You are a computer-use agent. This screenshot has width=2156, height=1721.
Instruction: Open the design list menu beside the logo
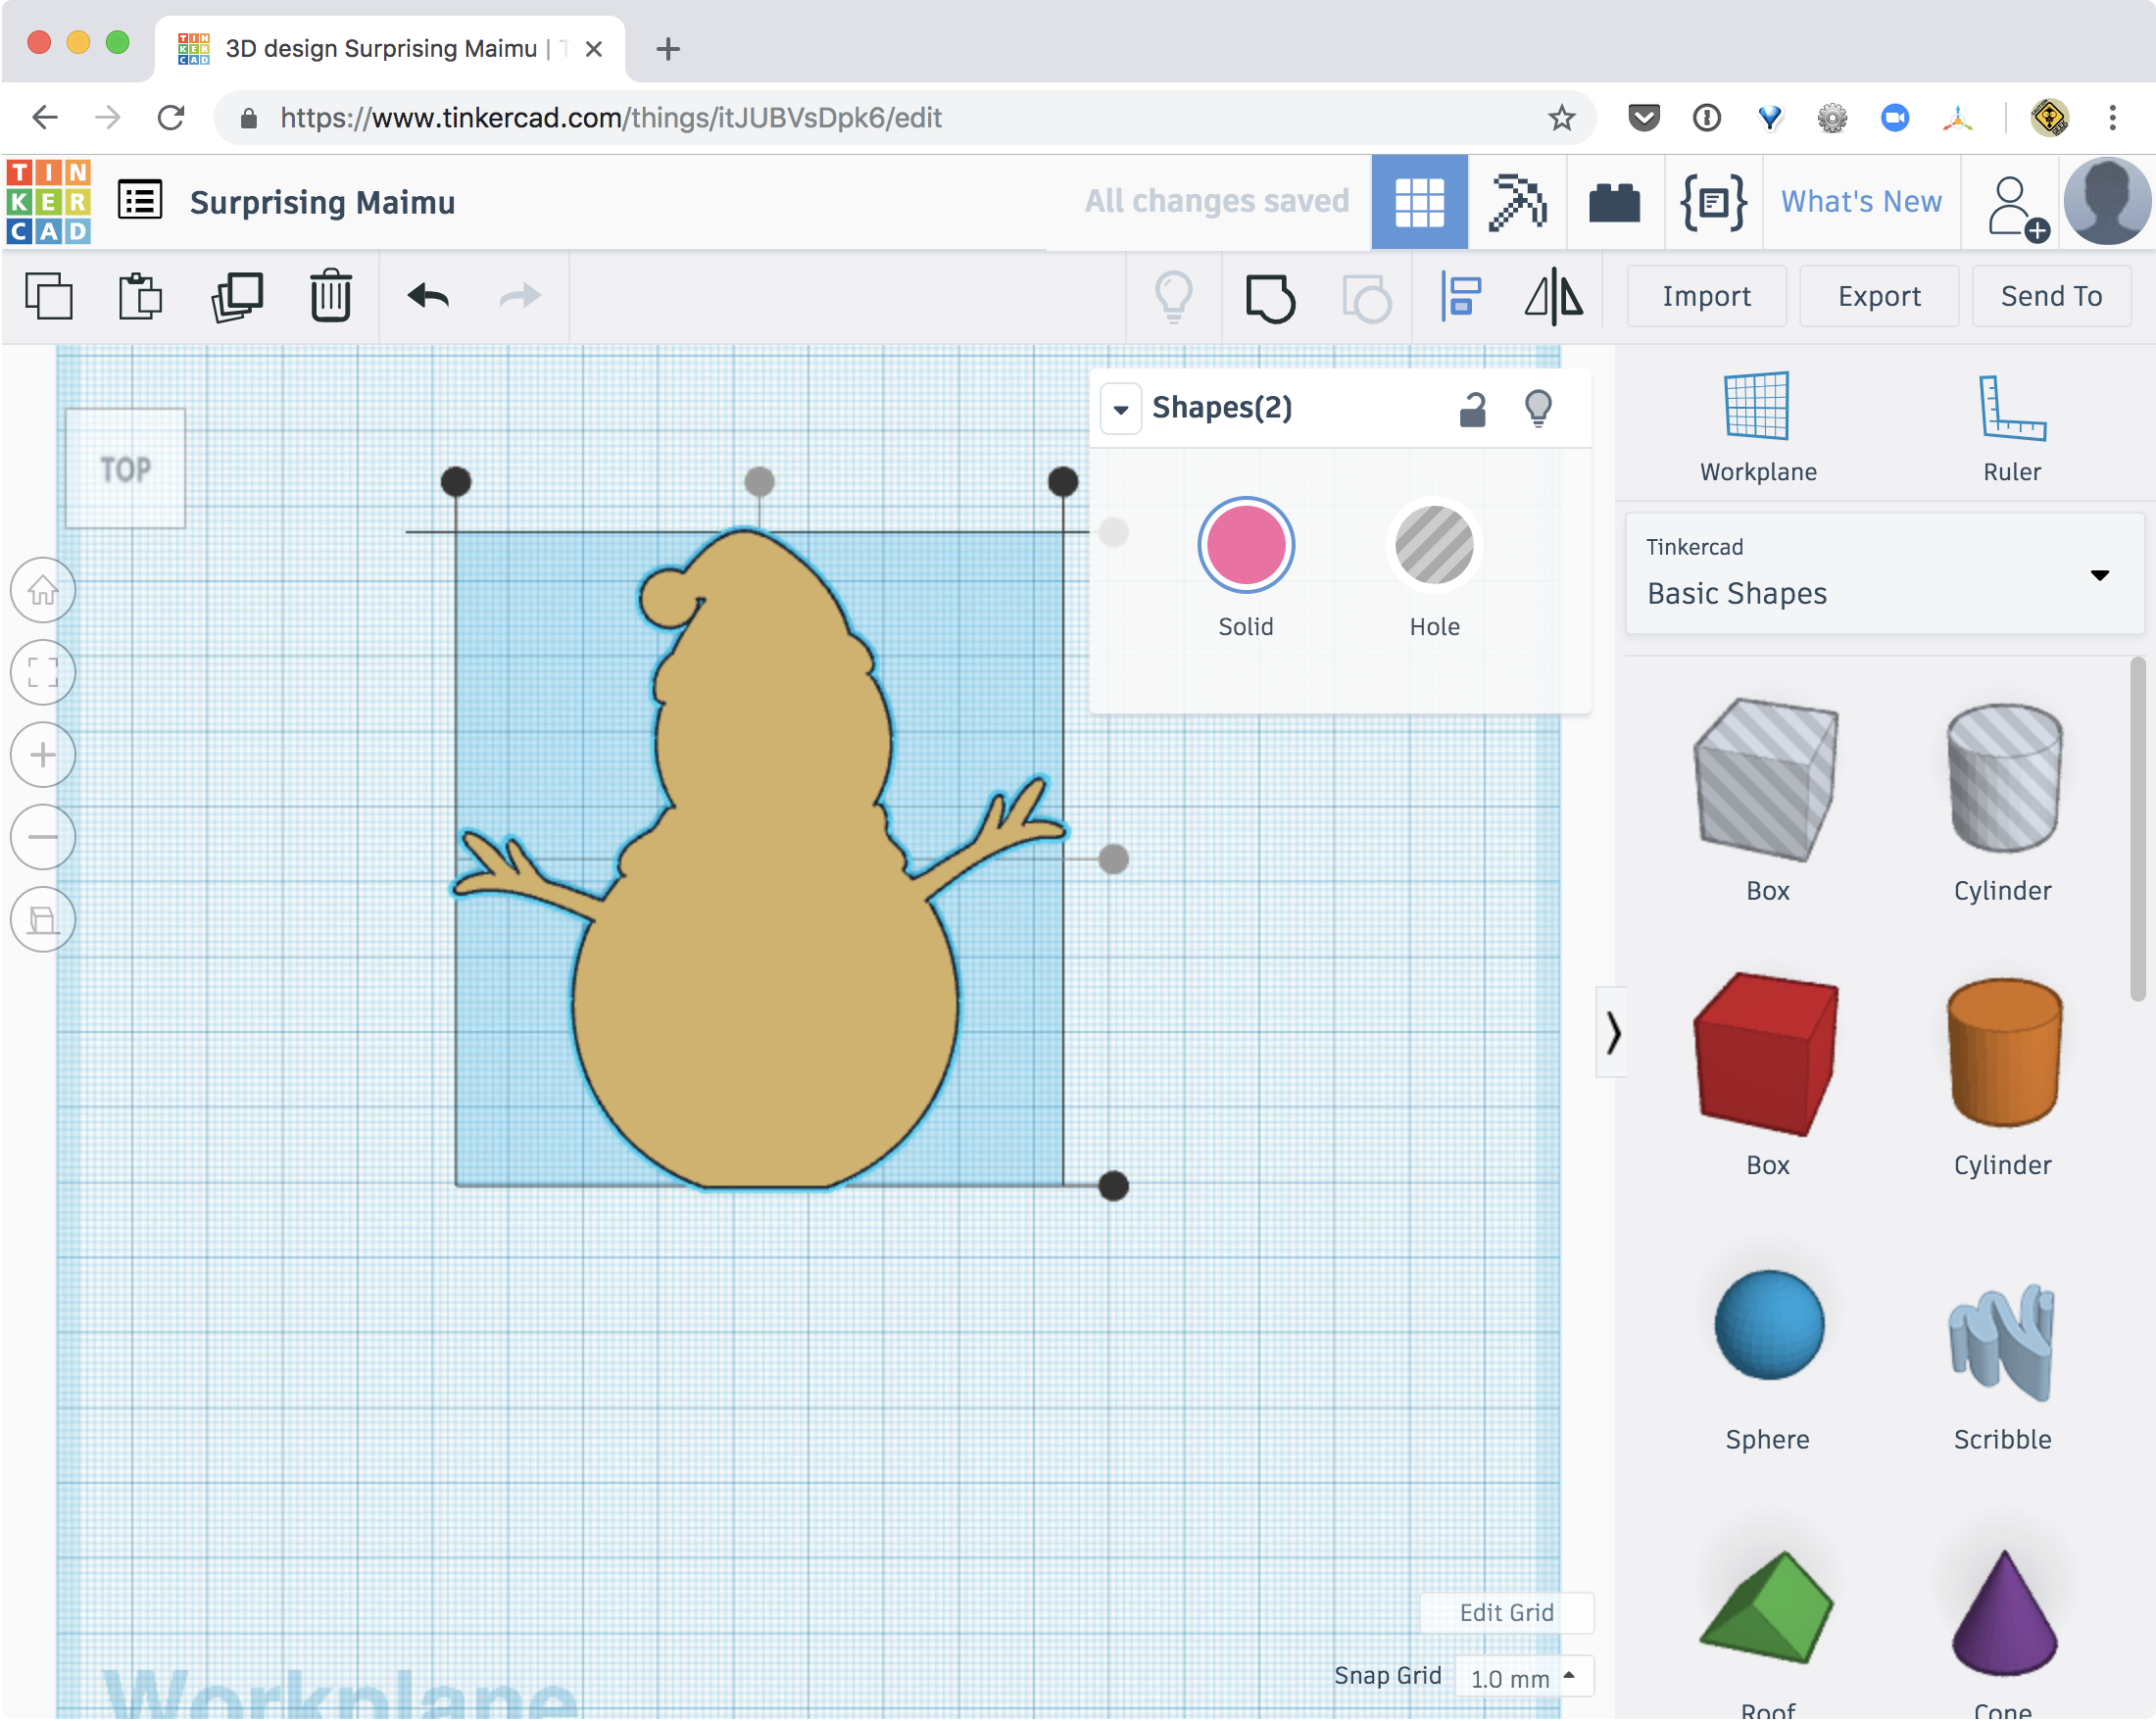pos(139,199)
